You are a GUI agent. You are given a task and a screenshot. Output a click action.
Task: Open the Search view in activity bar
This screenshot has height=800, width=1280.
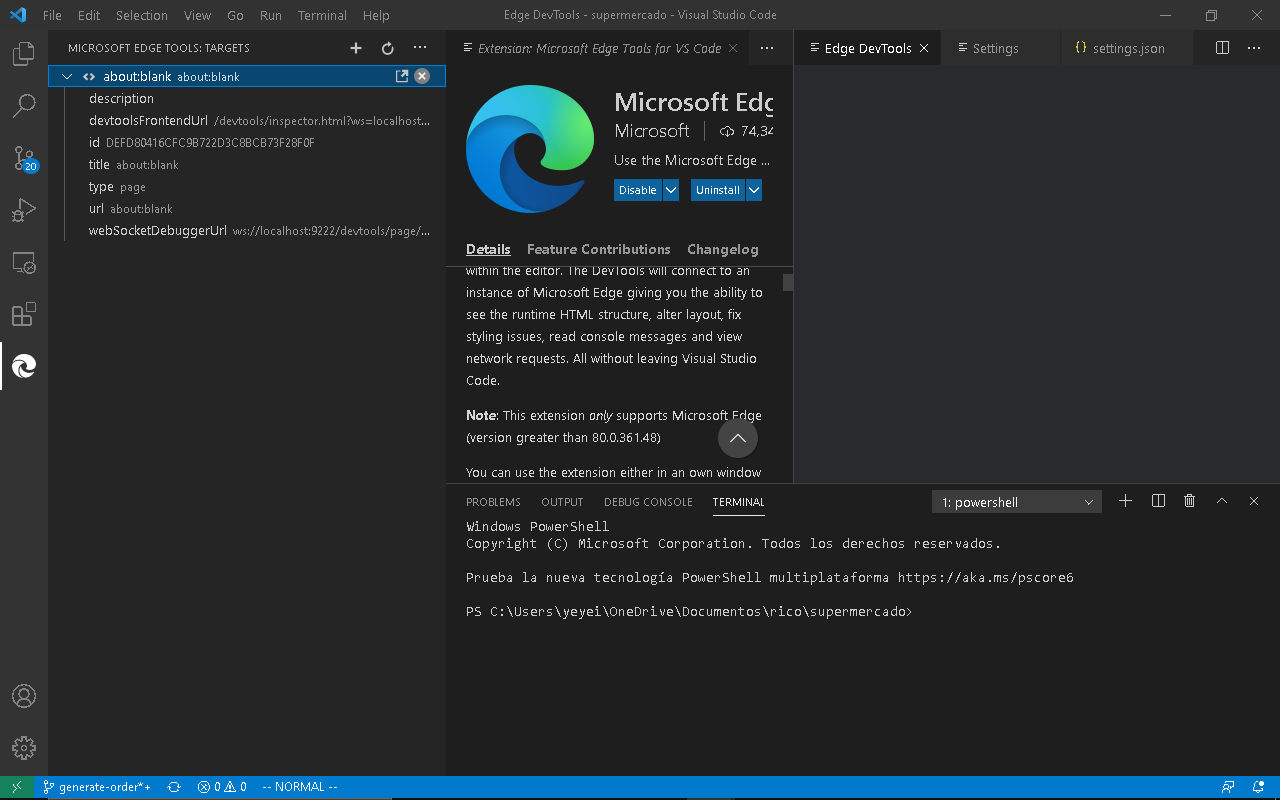[24, 106]
